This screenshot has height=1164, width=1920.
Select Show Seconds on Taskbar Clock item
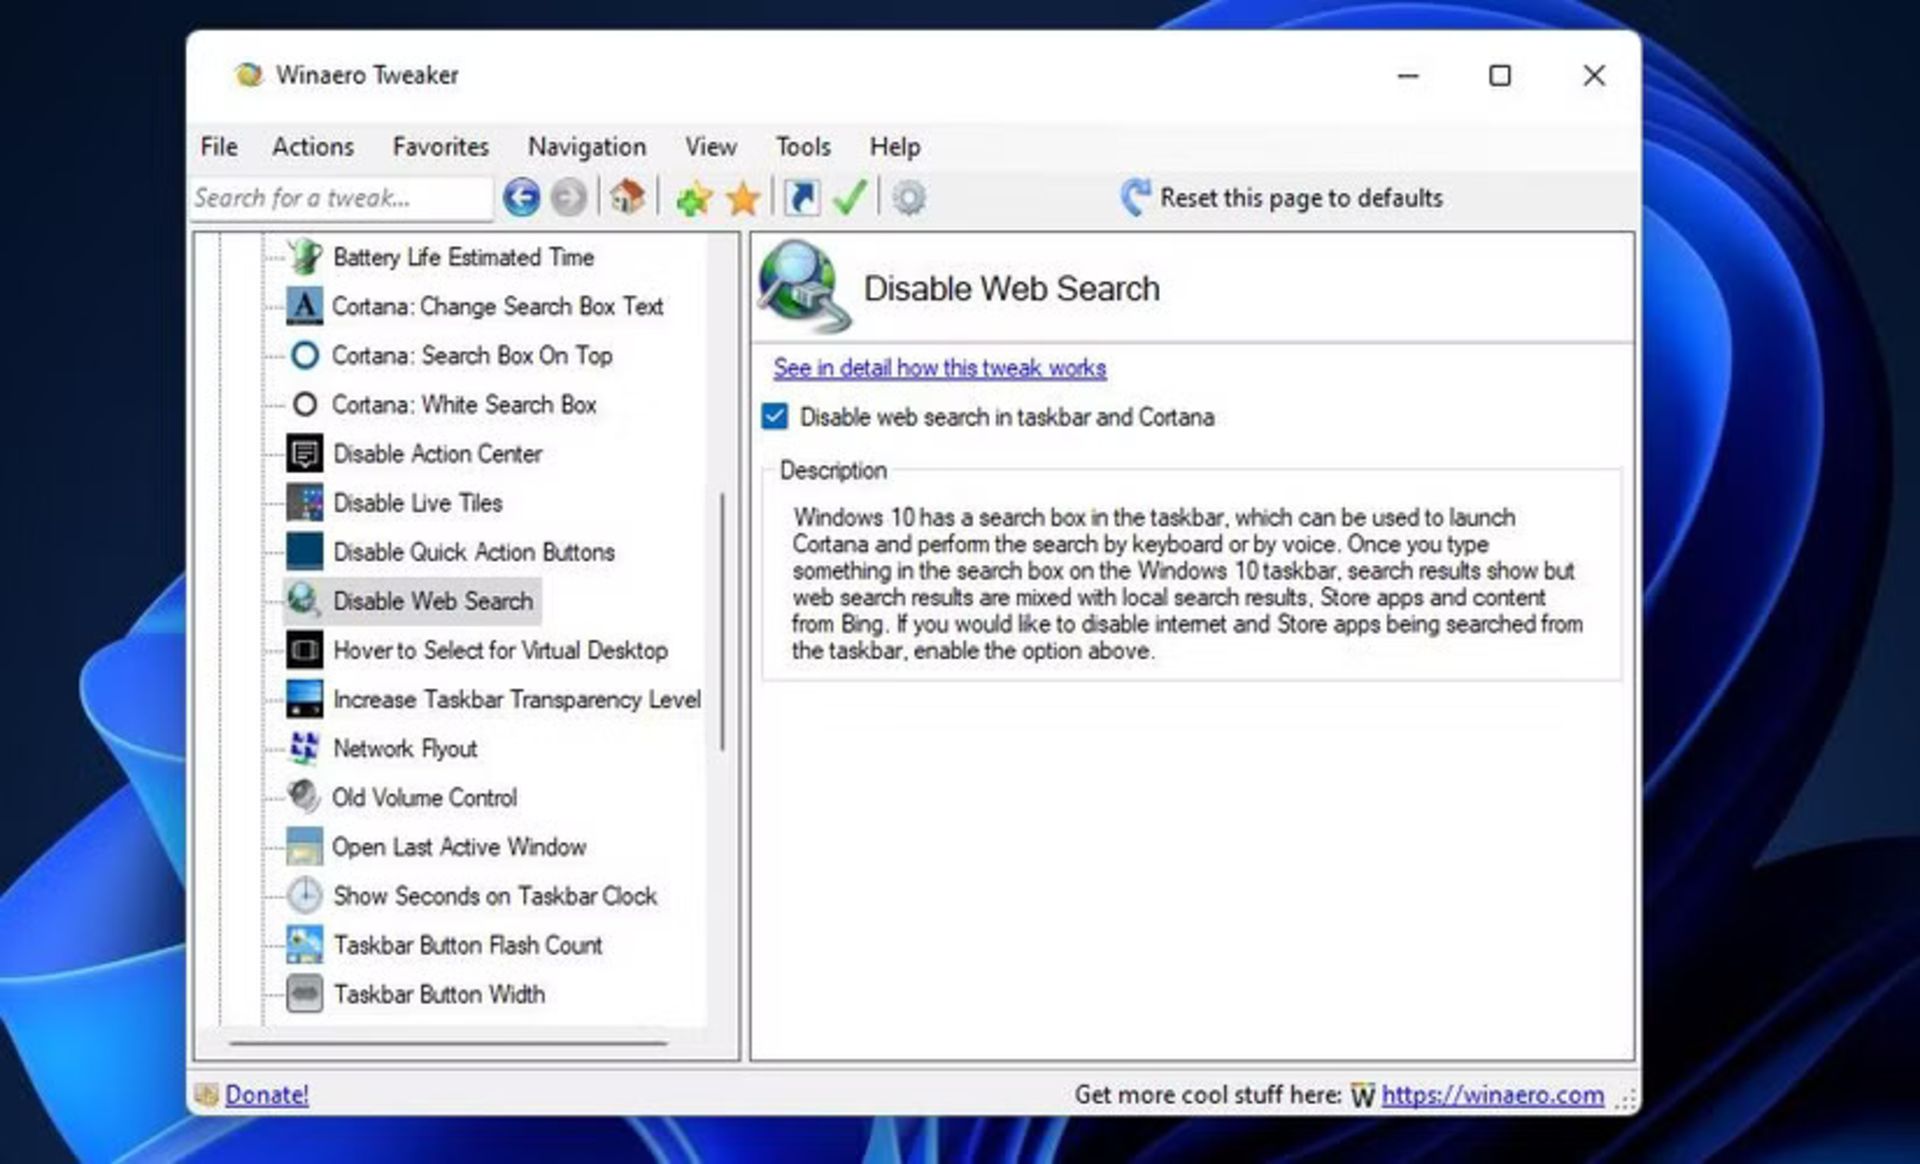coord(495,895)
